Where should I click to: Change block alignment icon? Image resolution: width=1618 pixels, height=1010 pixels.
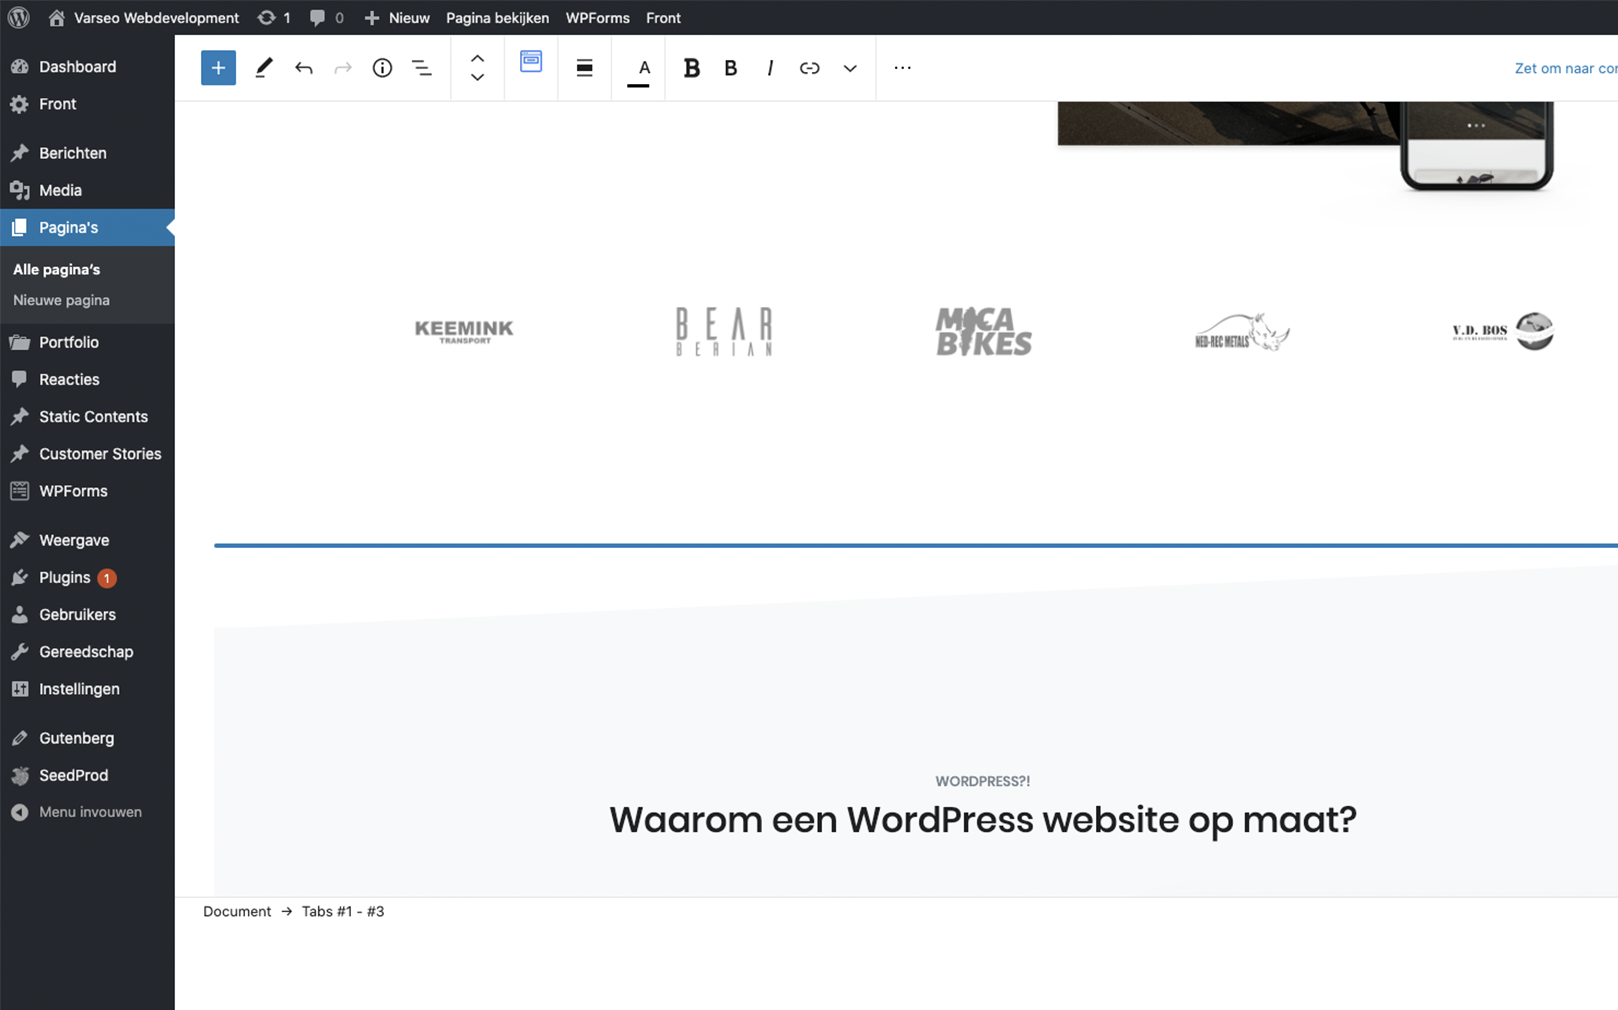point(585,68)
